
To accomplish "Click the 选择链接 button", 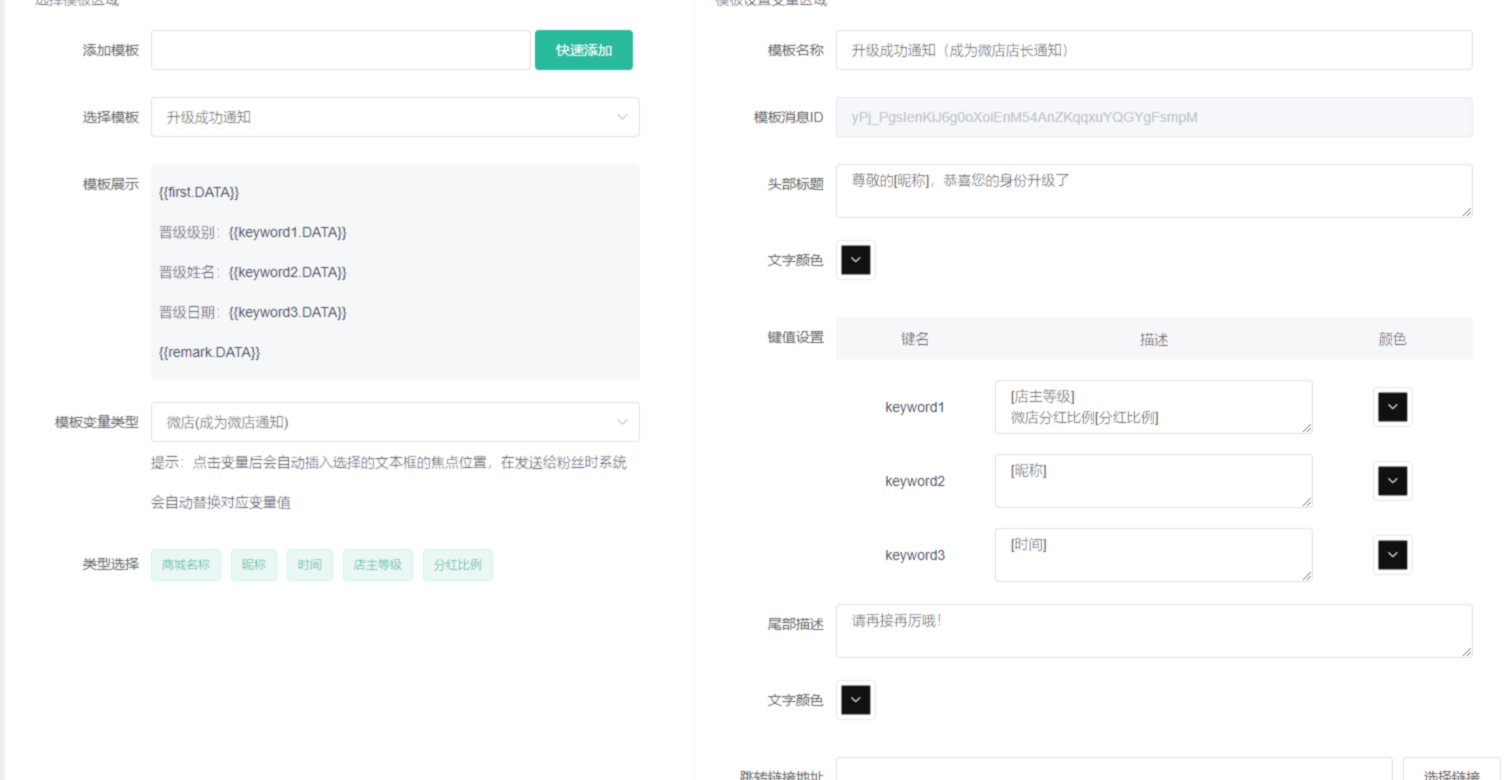I will (1451, 773).
